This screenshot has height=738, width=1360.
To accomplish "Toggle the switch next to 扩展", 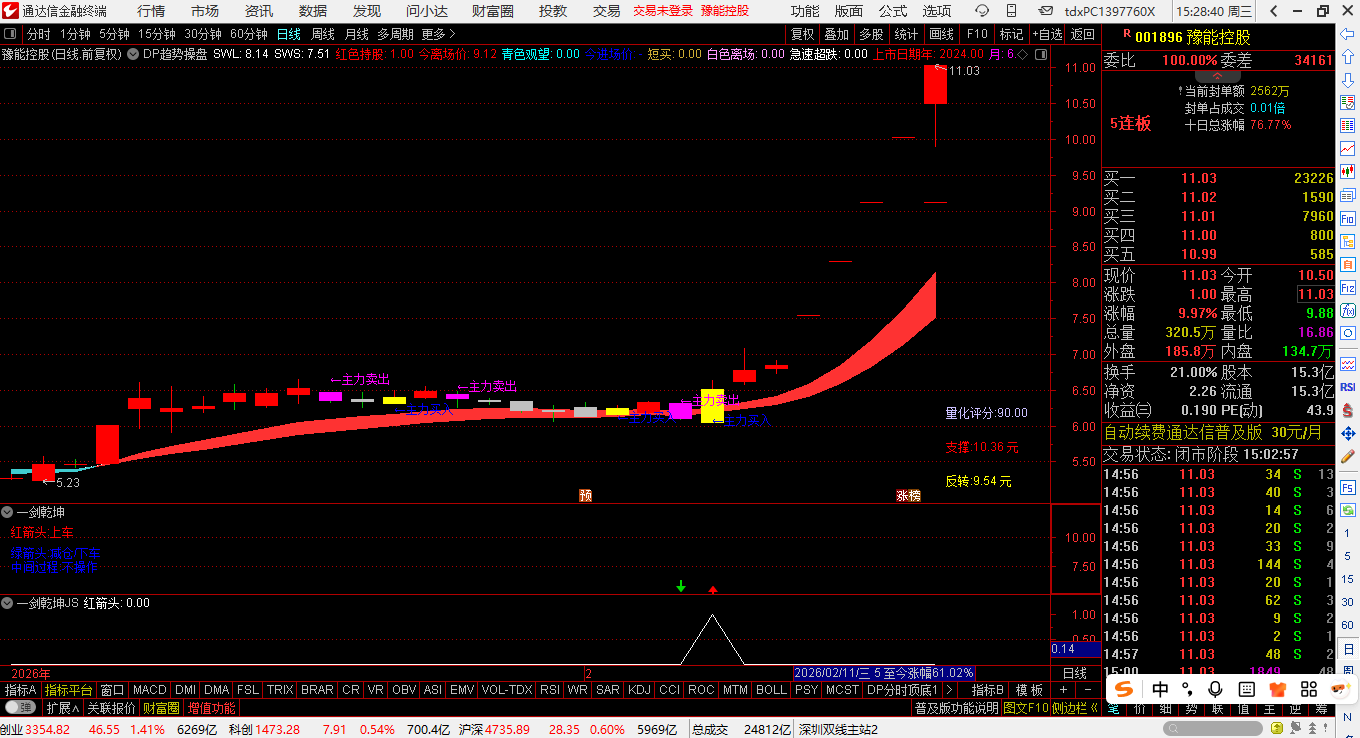I will (x=19, y=707).
